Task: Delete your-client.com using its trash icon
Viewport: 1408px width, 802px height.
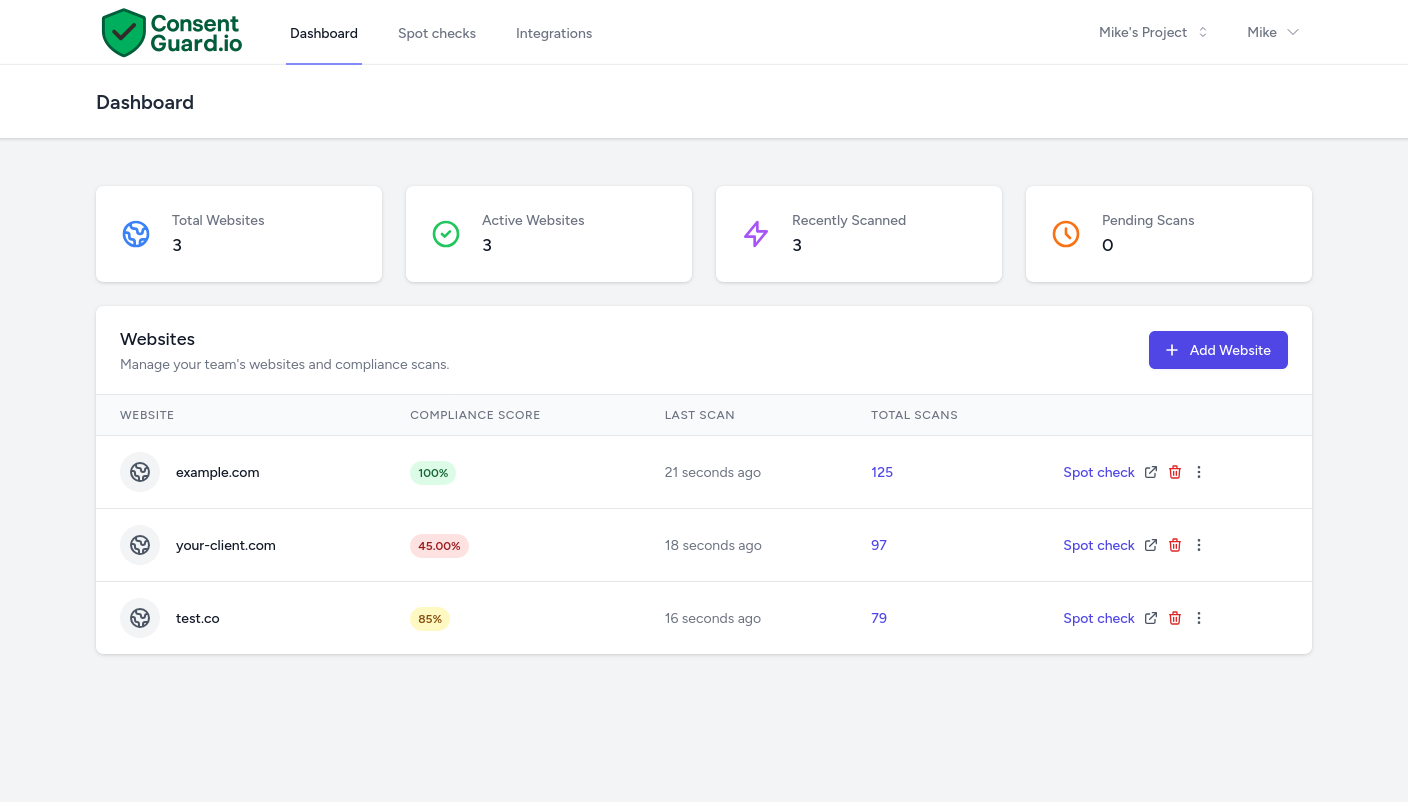Action: click(1175, 544)
